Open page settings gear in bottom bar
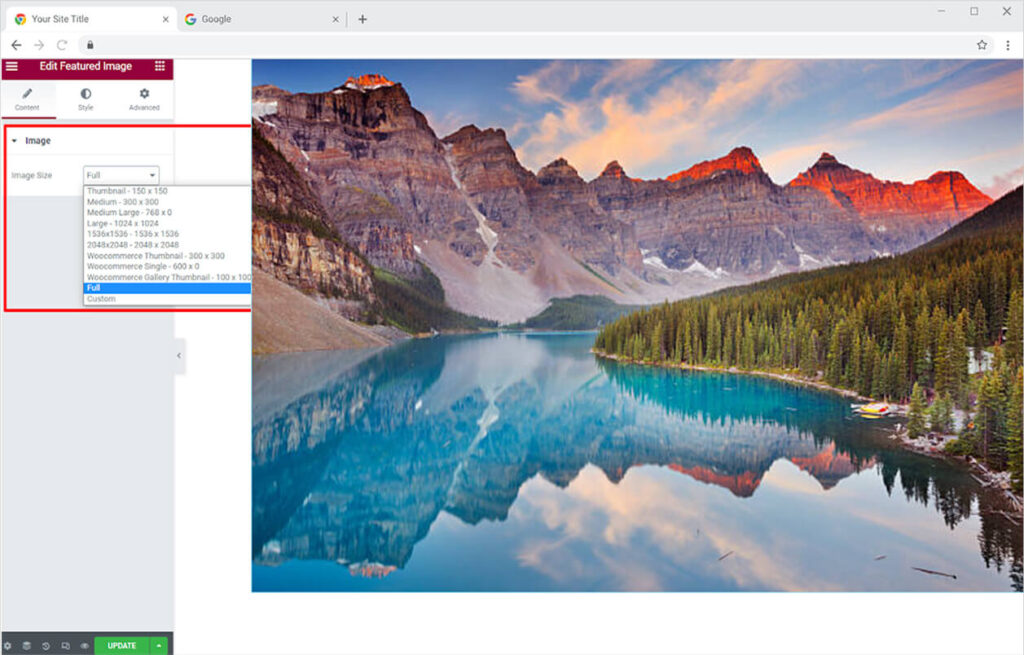Screen dimensions: 1024x655 click(x=8, y=646)
